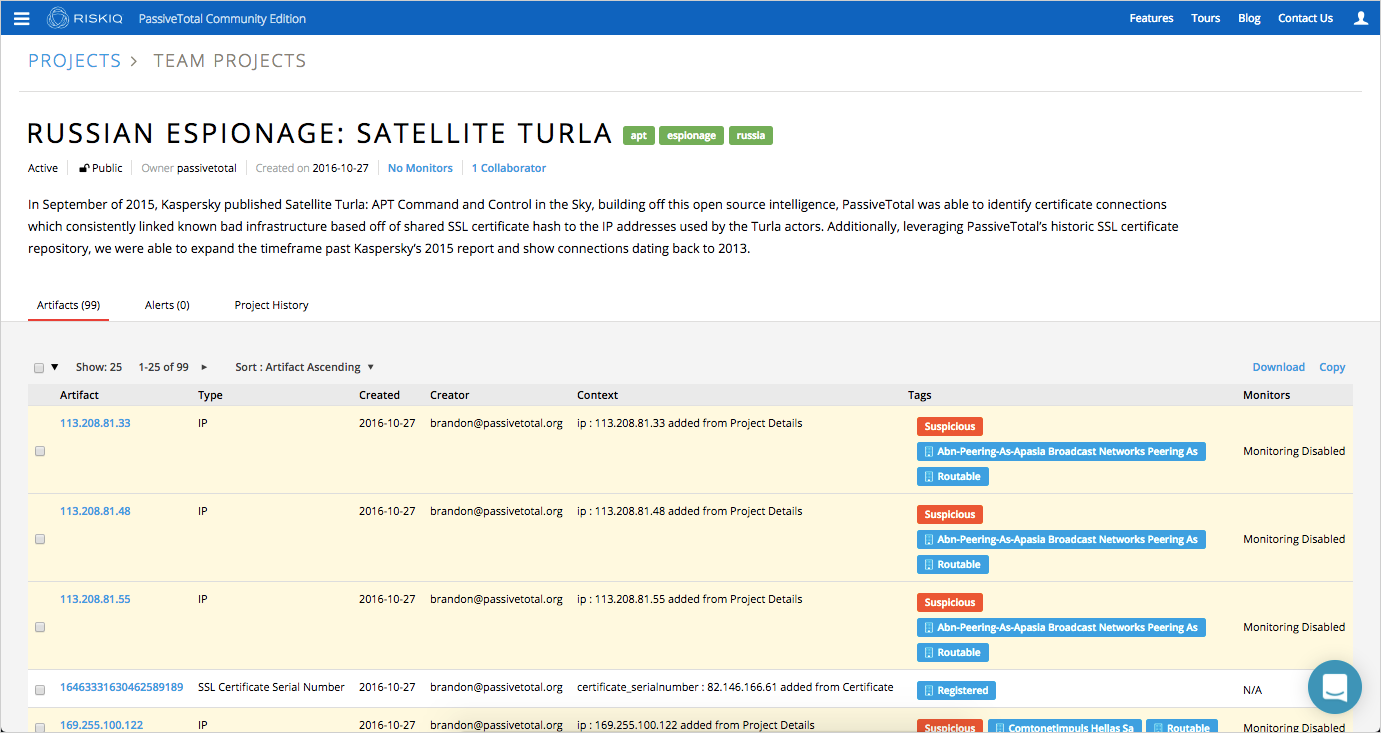The image size is (1381, 733).
Task: Click 'SSL Certificate Serial Number' type cell
Action: point(271,687)
